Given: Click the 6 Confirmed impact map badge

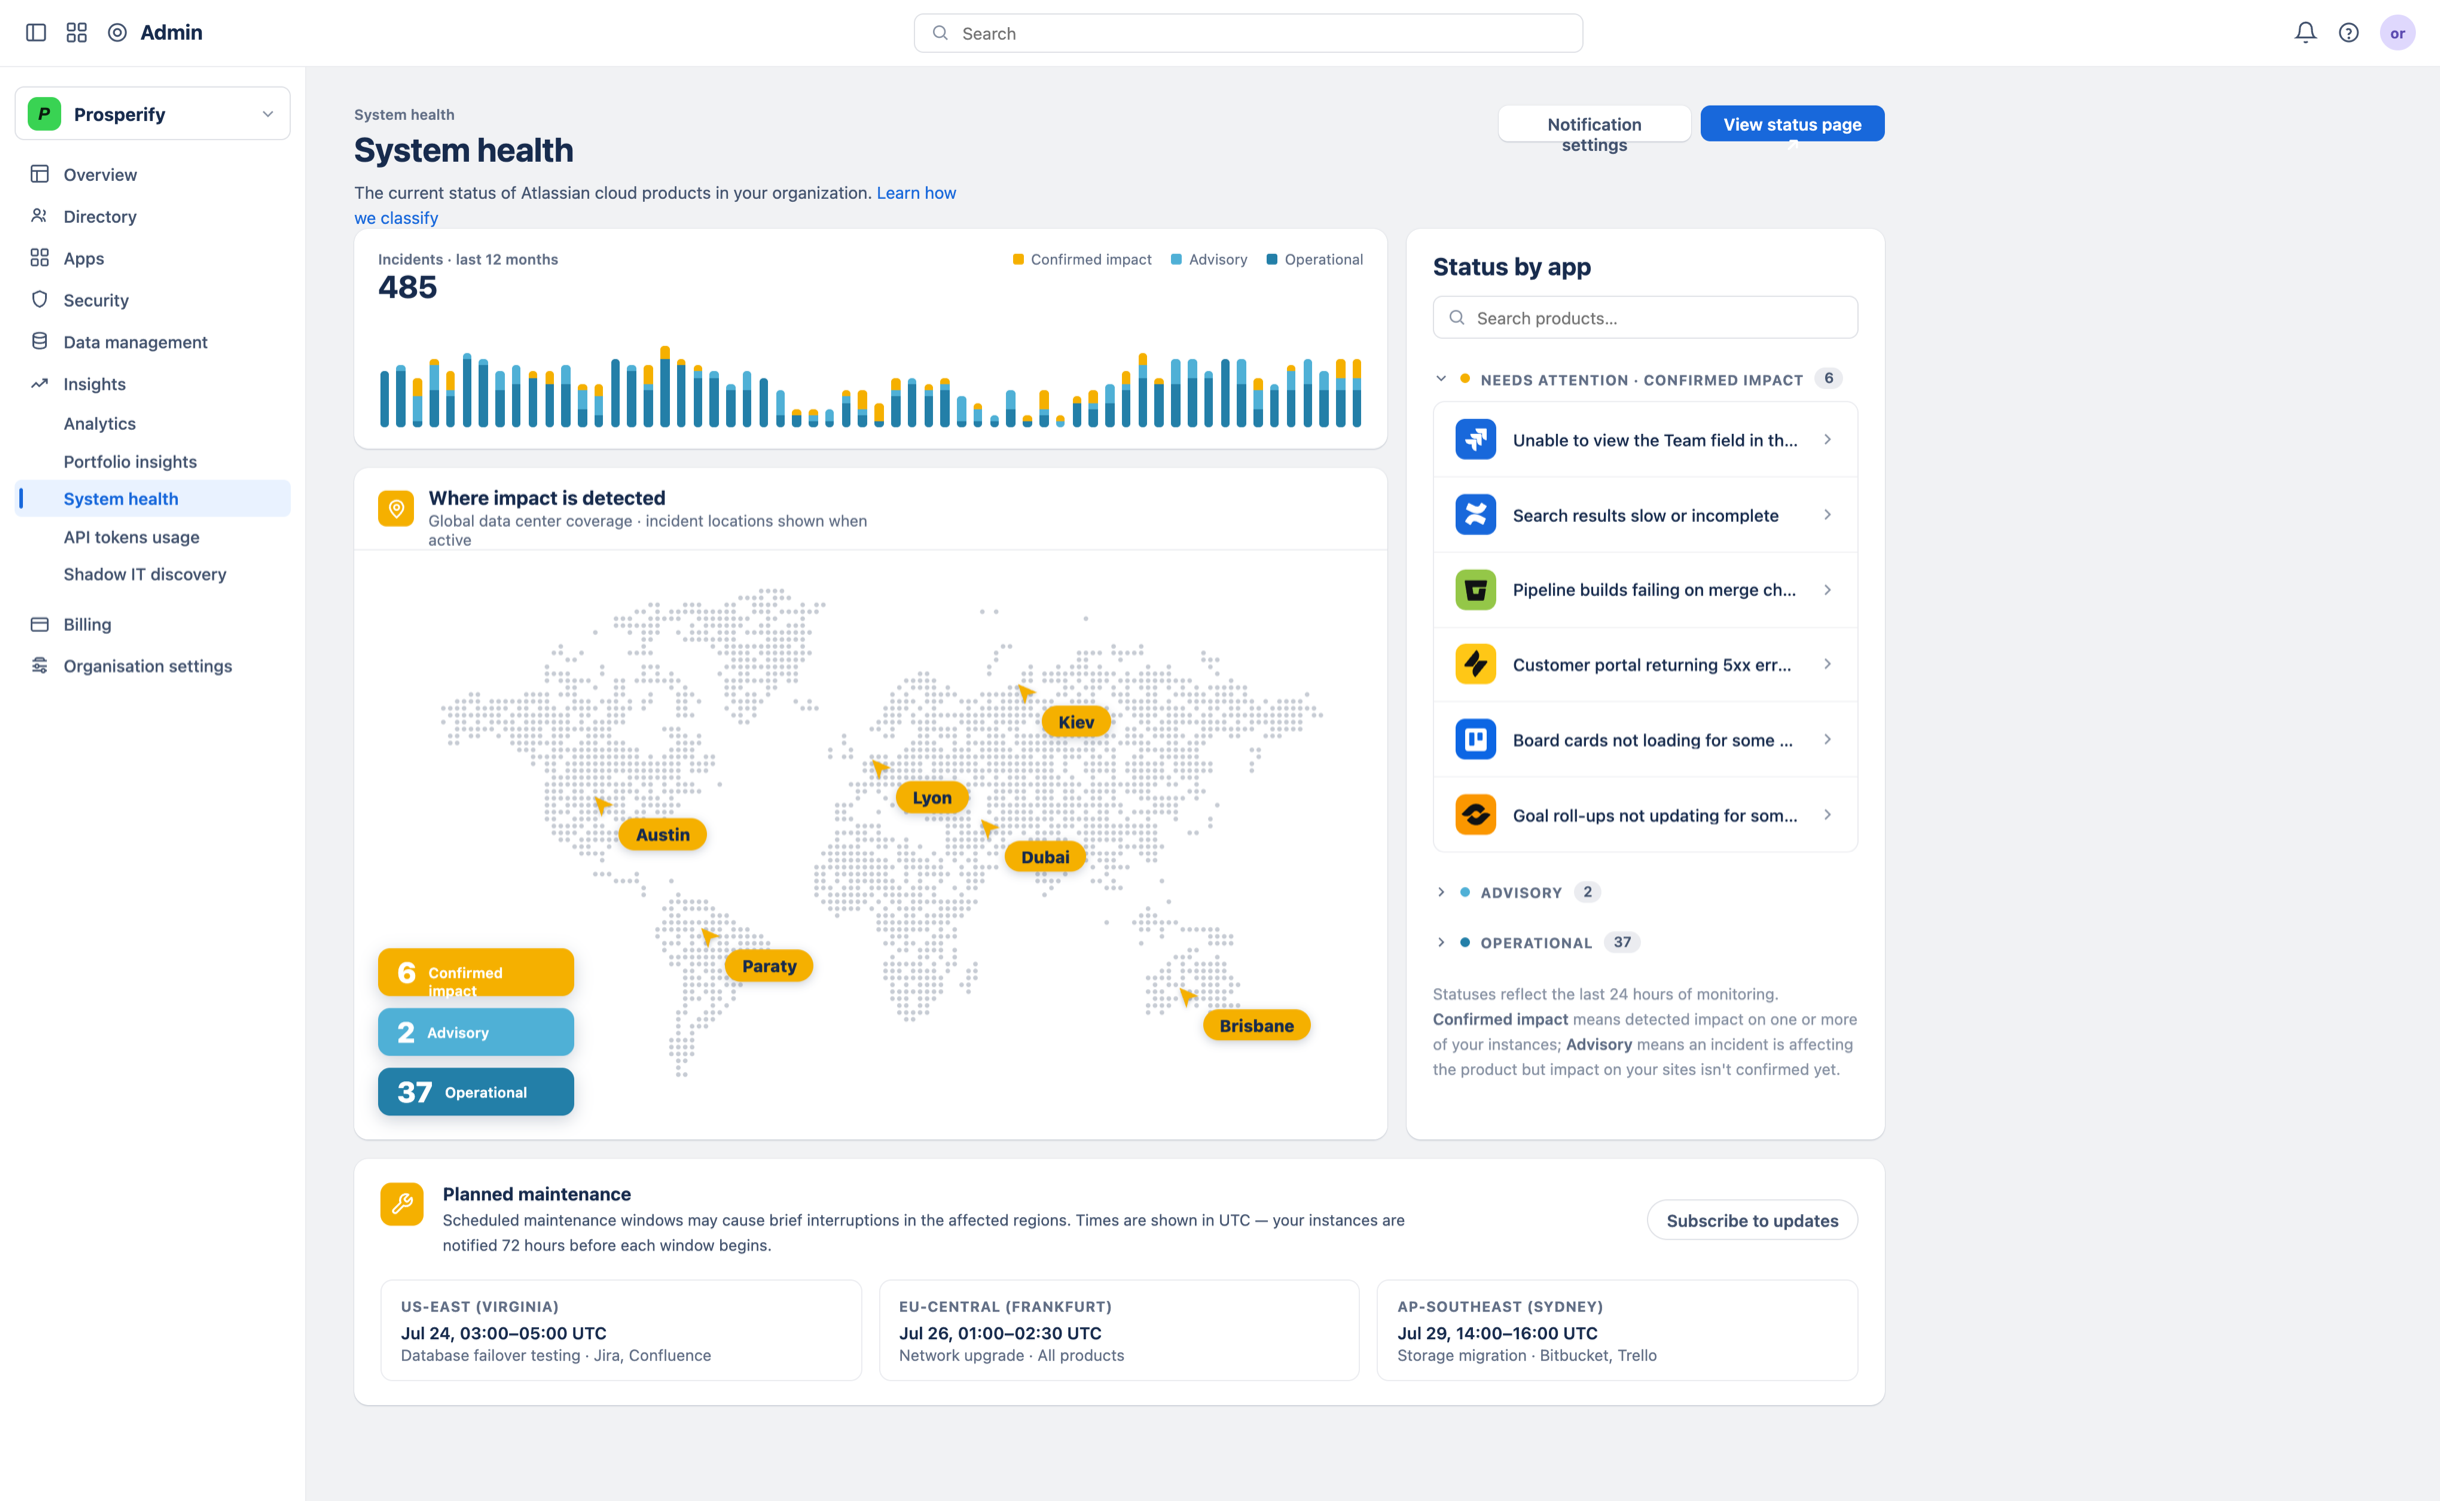Looking at the screenshot, I should click(476, 972).
